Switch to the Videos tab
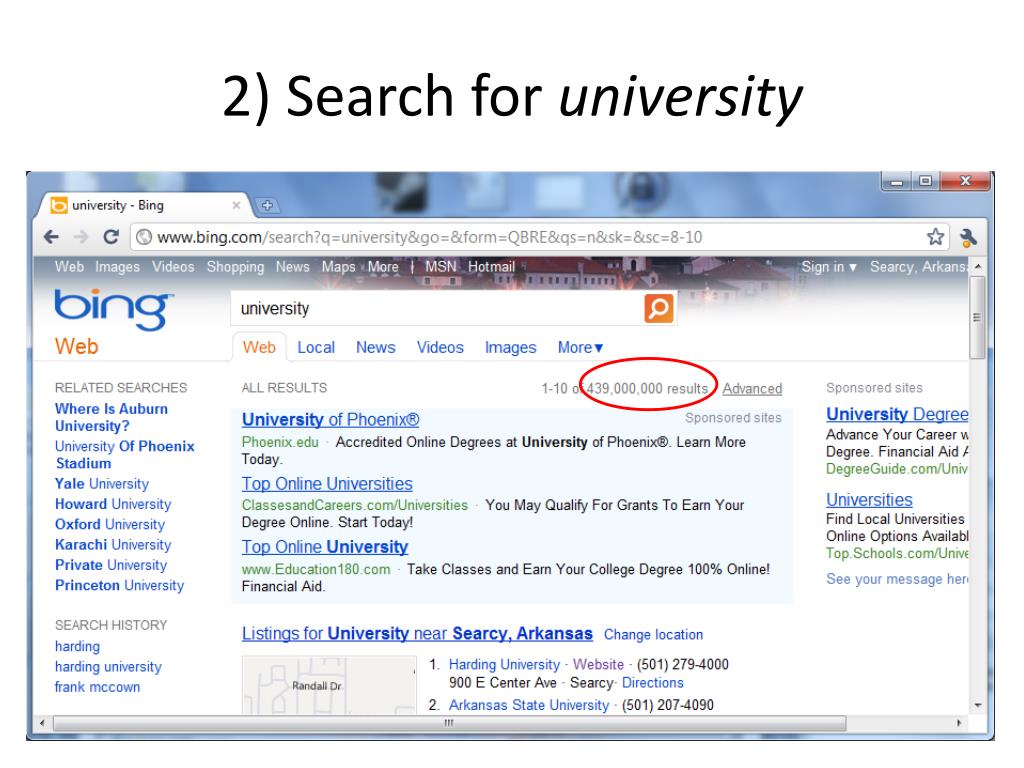The image size is (1024, 768). (x=440, y=347)
